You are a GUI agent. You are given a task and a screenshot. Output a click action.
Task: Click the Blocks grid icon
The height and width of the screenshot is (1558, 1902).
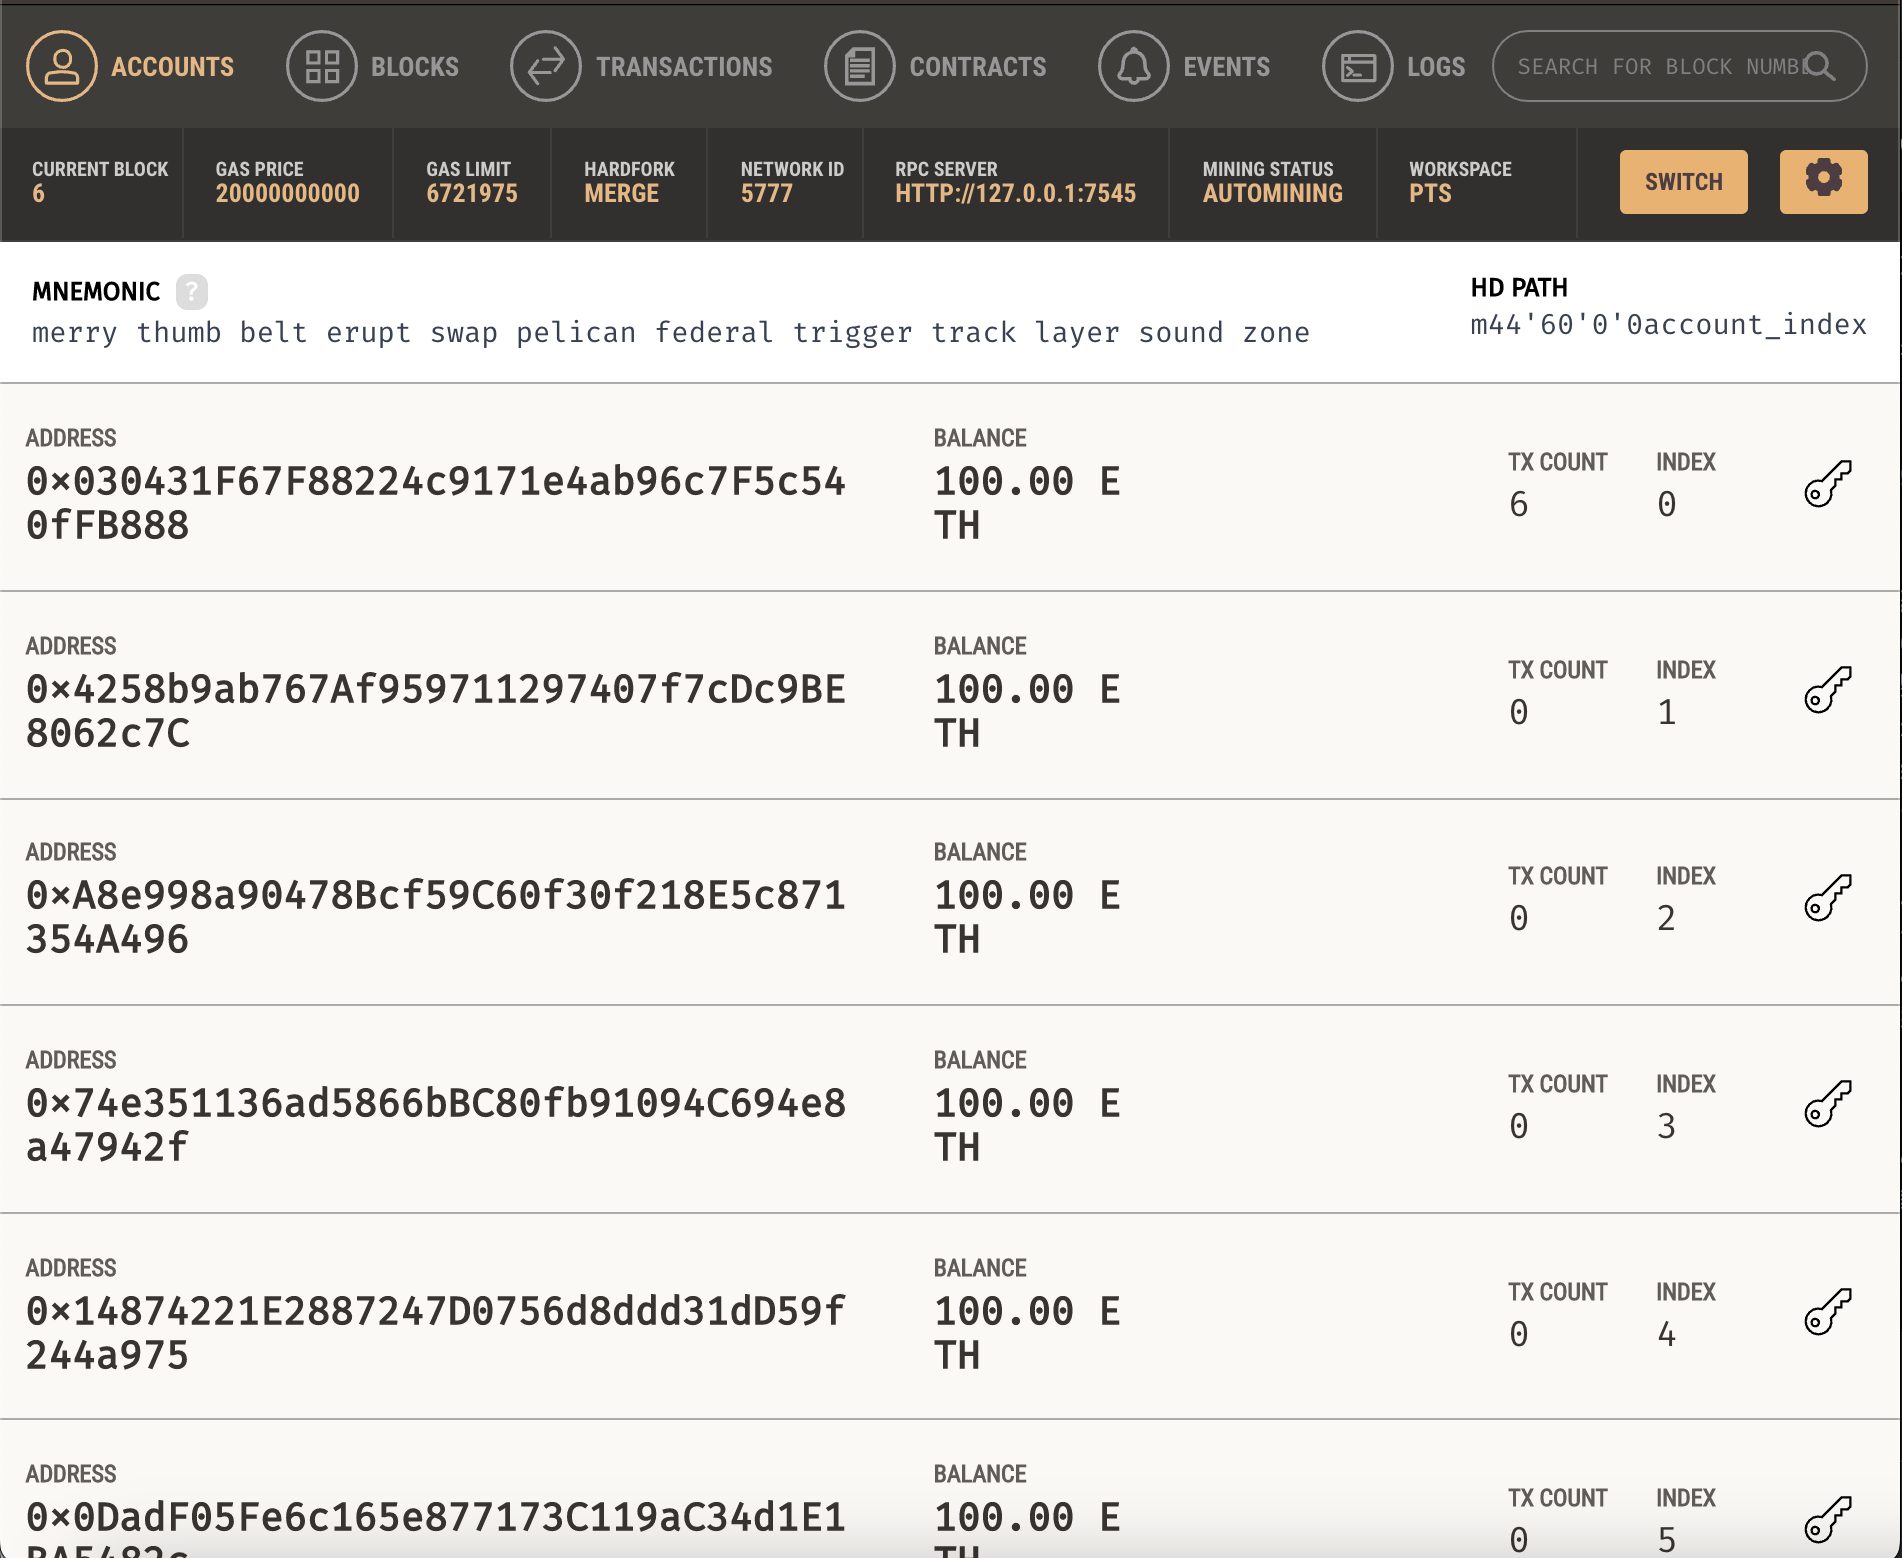322,66
